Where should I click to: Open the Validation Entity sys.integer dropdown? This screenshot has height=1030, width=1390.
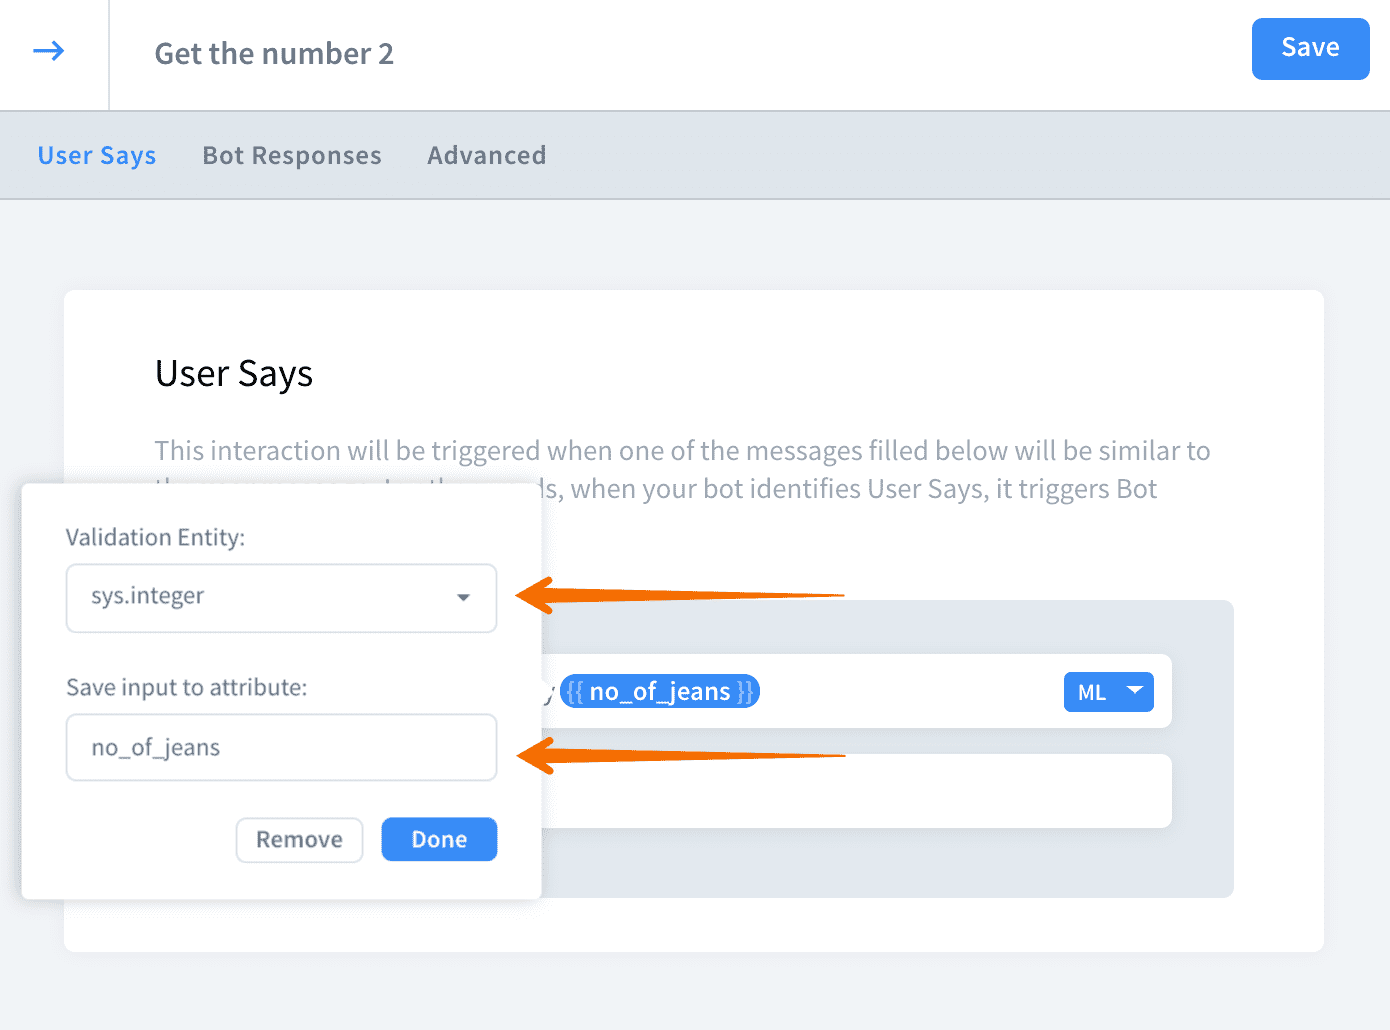pyautogui.click(x=281, y=598)
